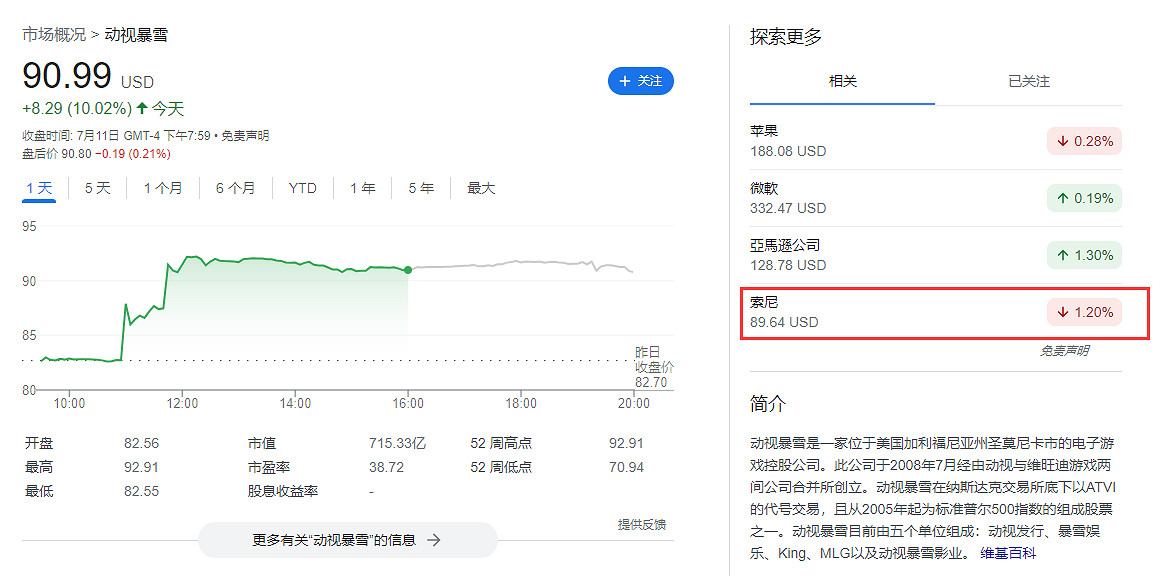The height and width of the screenshot is (576, 1164).
Task: Select the 相关 tab under 探索更多
Action: point(841,82)
